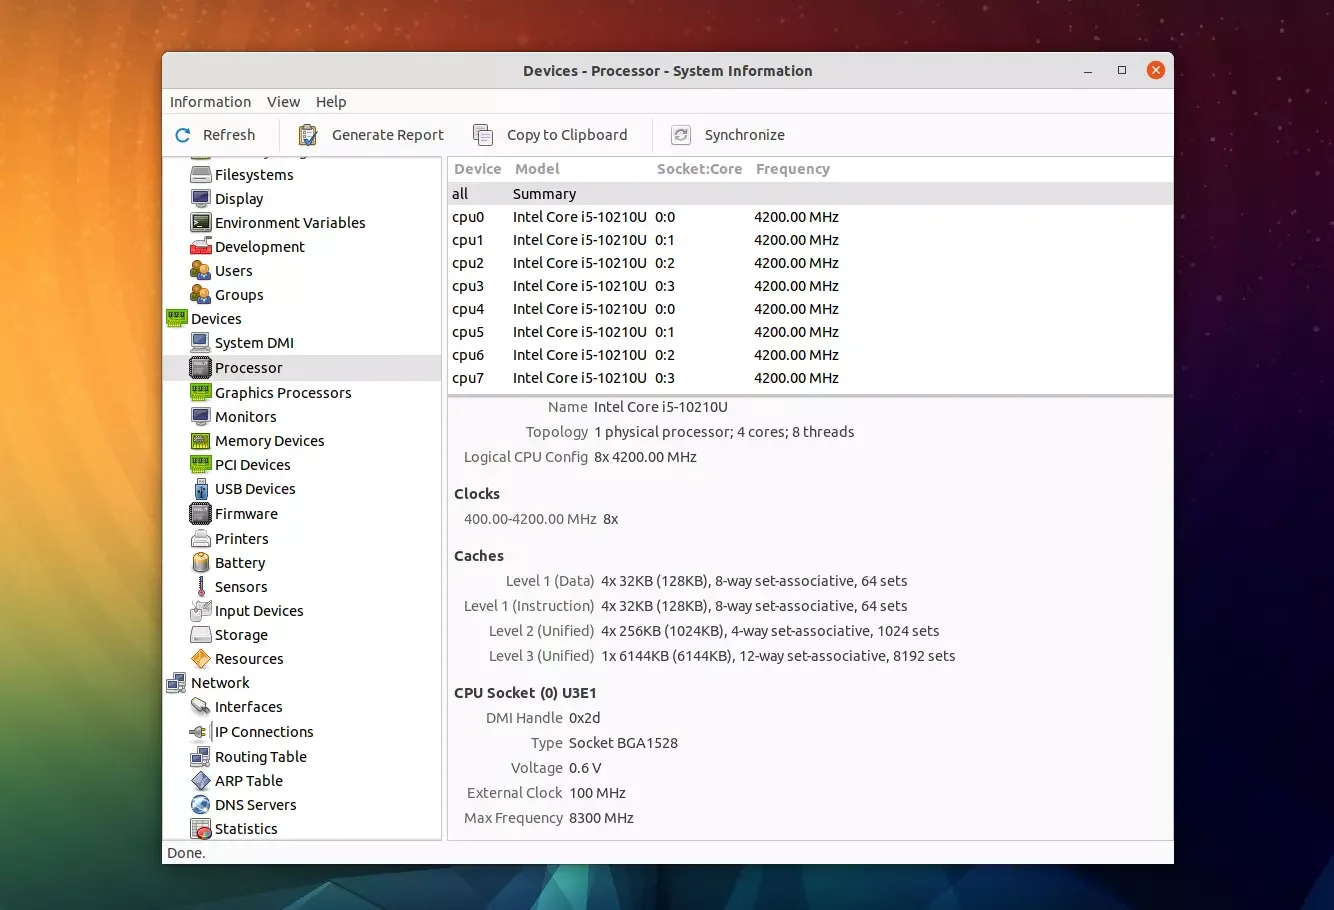
Task: Collapse the Devices category in tree
Action: click(216, 319)
